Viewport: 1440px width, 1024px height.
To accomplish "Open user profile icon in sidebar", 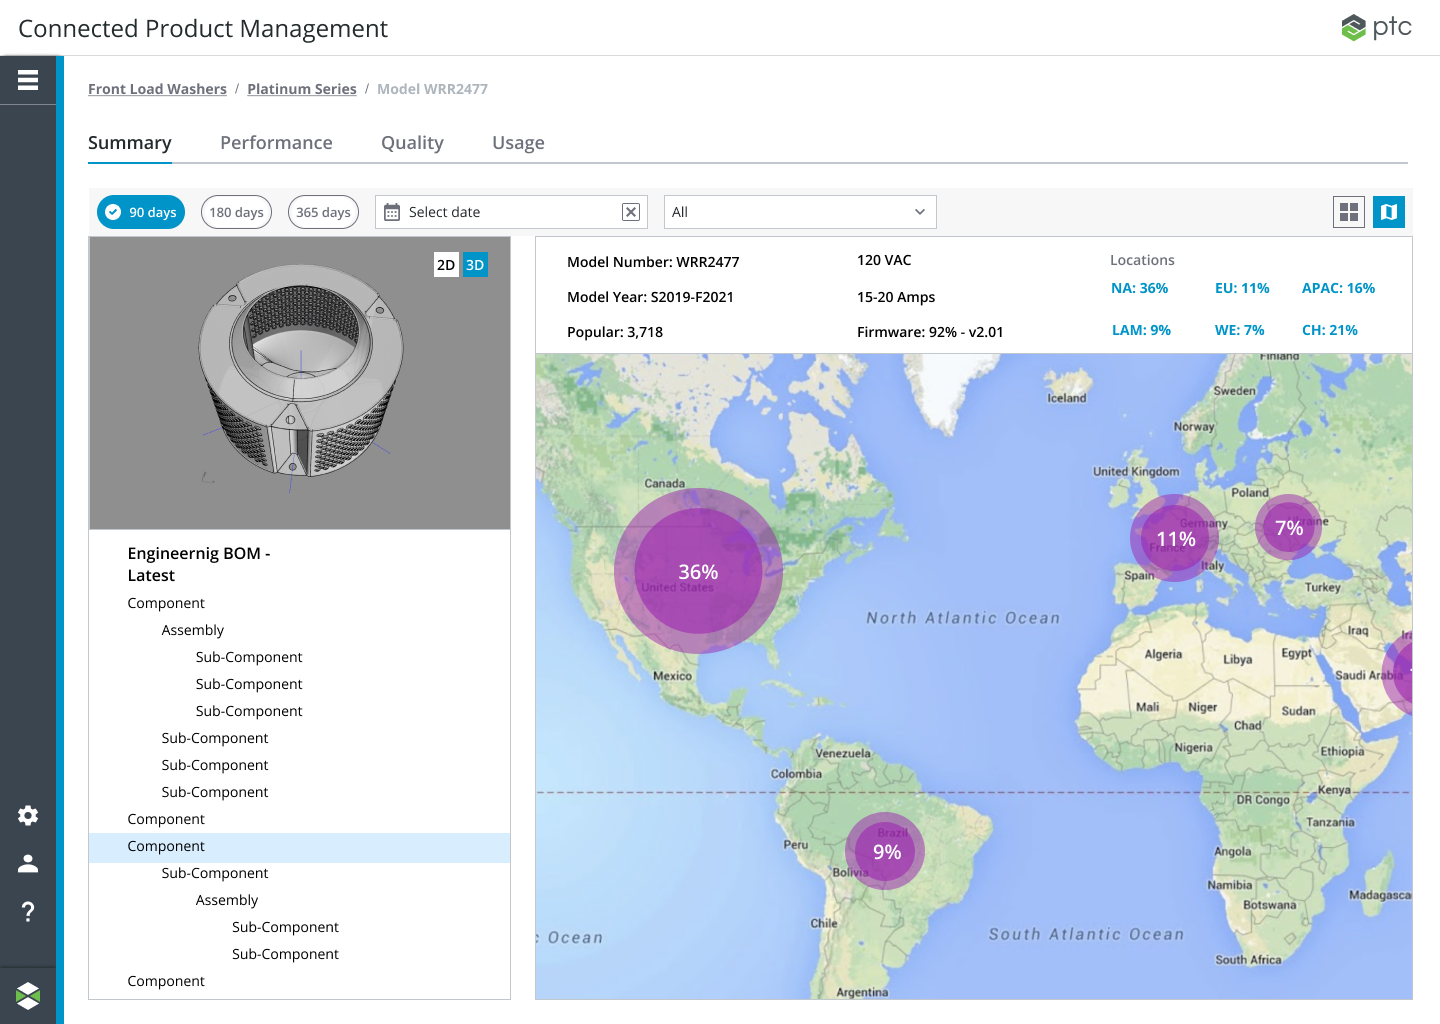I will tap(28, 863).
